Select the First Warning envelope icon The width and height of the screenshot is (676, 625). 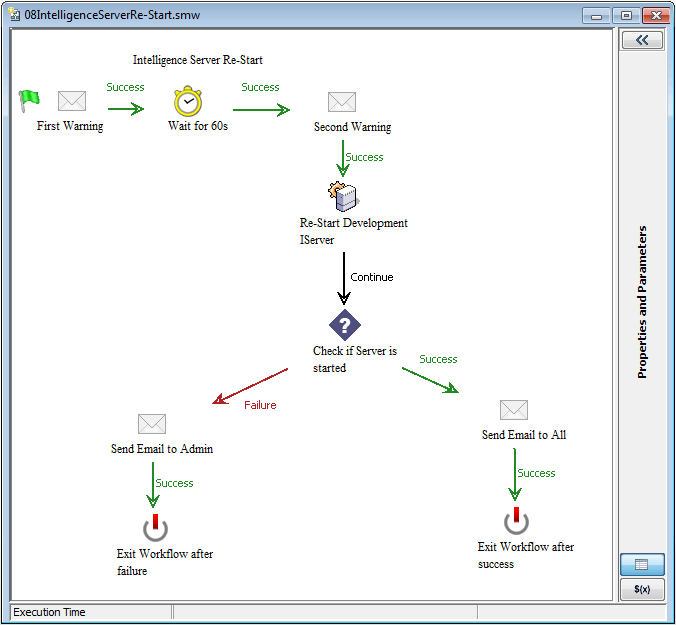[71, 101]
